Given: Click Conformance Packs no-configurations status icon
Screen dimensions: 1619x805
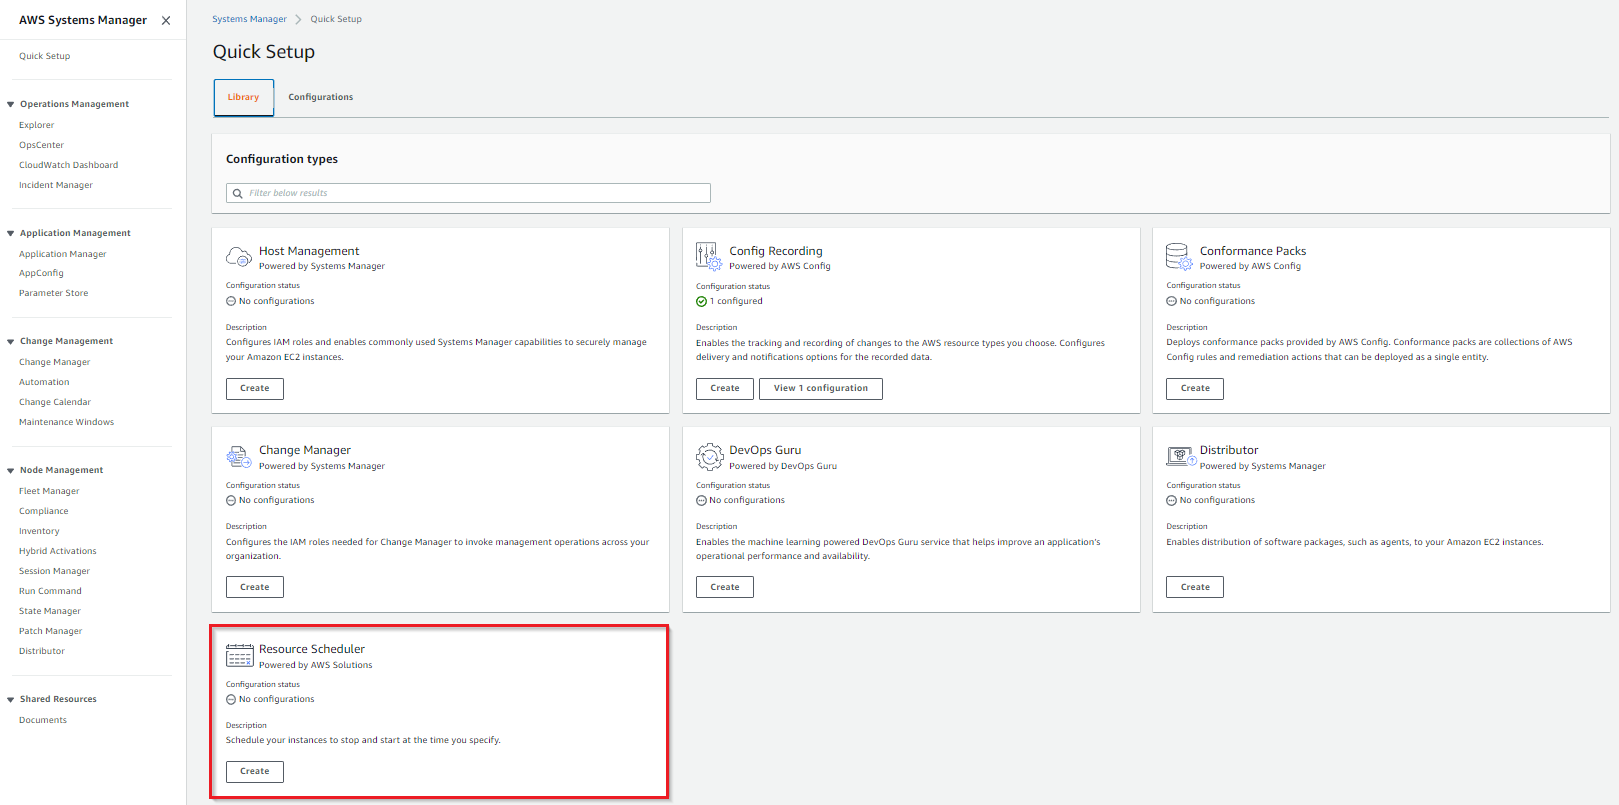Looking at the screenshot, I should pyautogui.click(x=1171, y=301).
